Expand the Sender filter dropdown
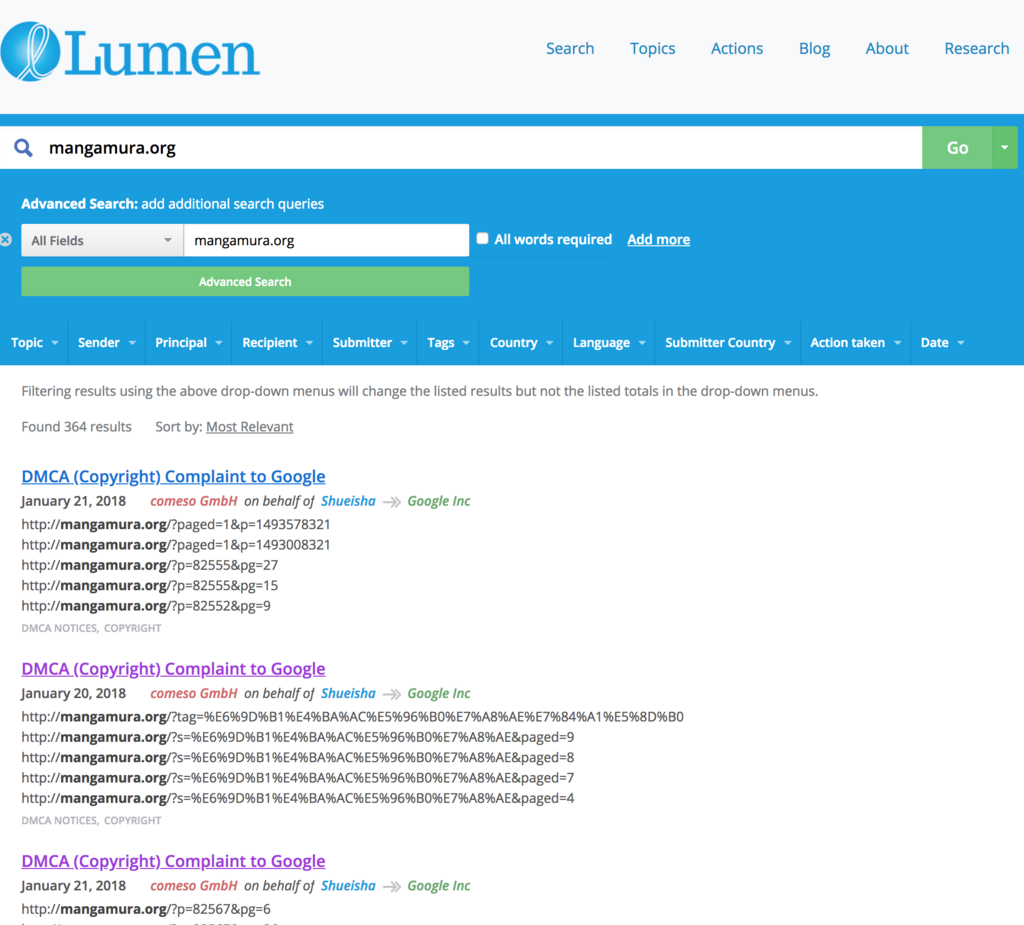This screenshot has height=925, width=1024. (106, 342)
